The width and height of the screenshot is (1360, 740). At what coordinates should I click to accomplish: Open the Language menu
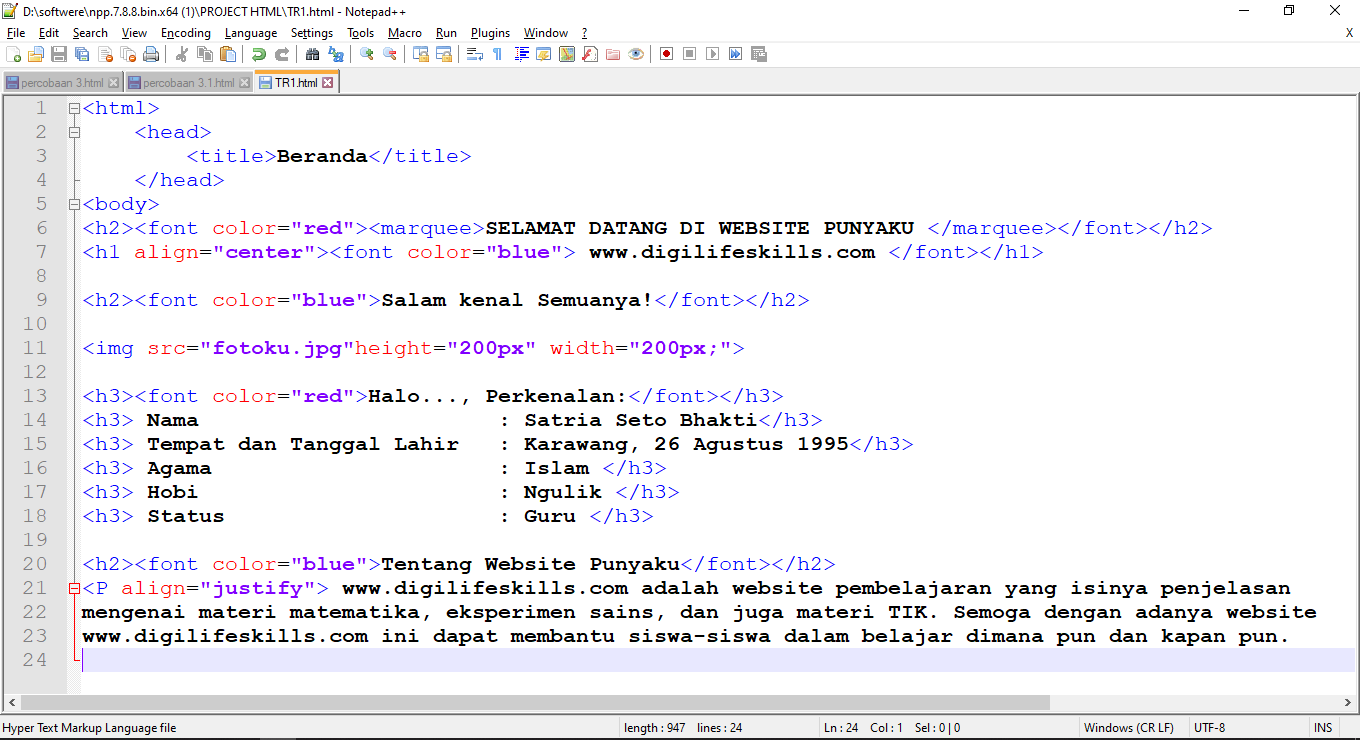point(251,33)
